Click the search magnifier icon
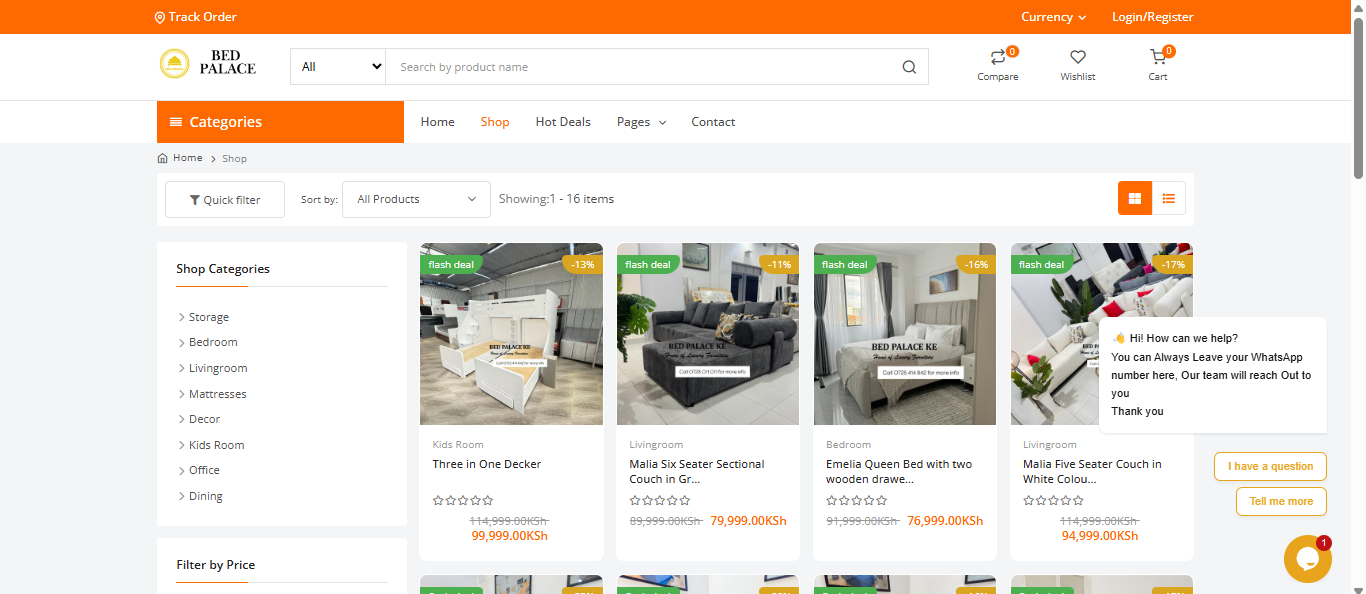Image resolution: width=1366 pixels, height=594 pixels. pyautogui.click(x=908, y=67)
